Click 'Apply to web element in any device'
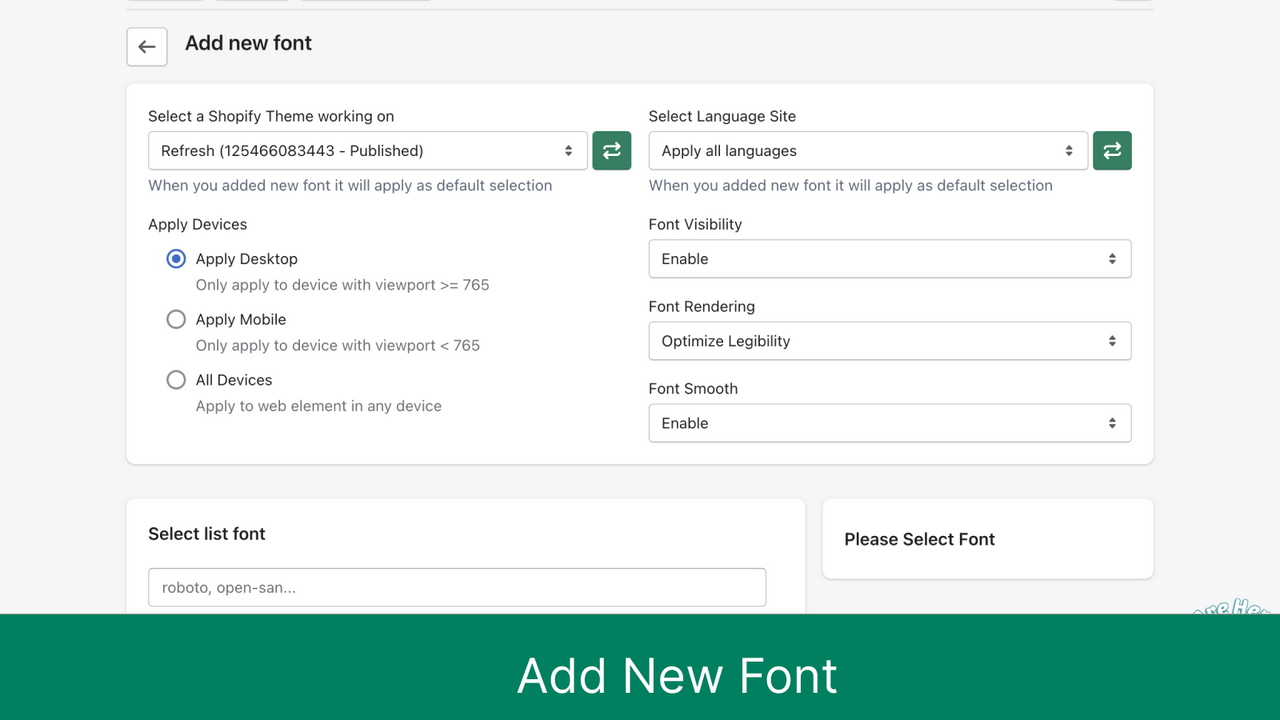The height and width of the screenshot is (720, 1280). [319, 406]
